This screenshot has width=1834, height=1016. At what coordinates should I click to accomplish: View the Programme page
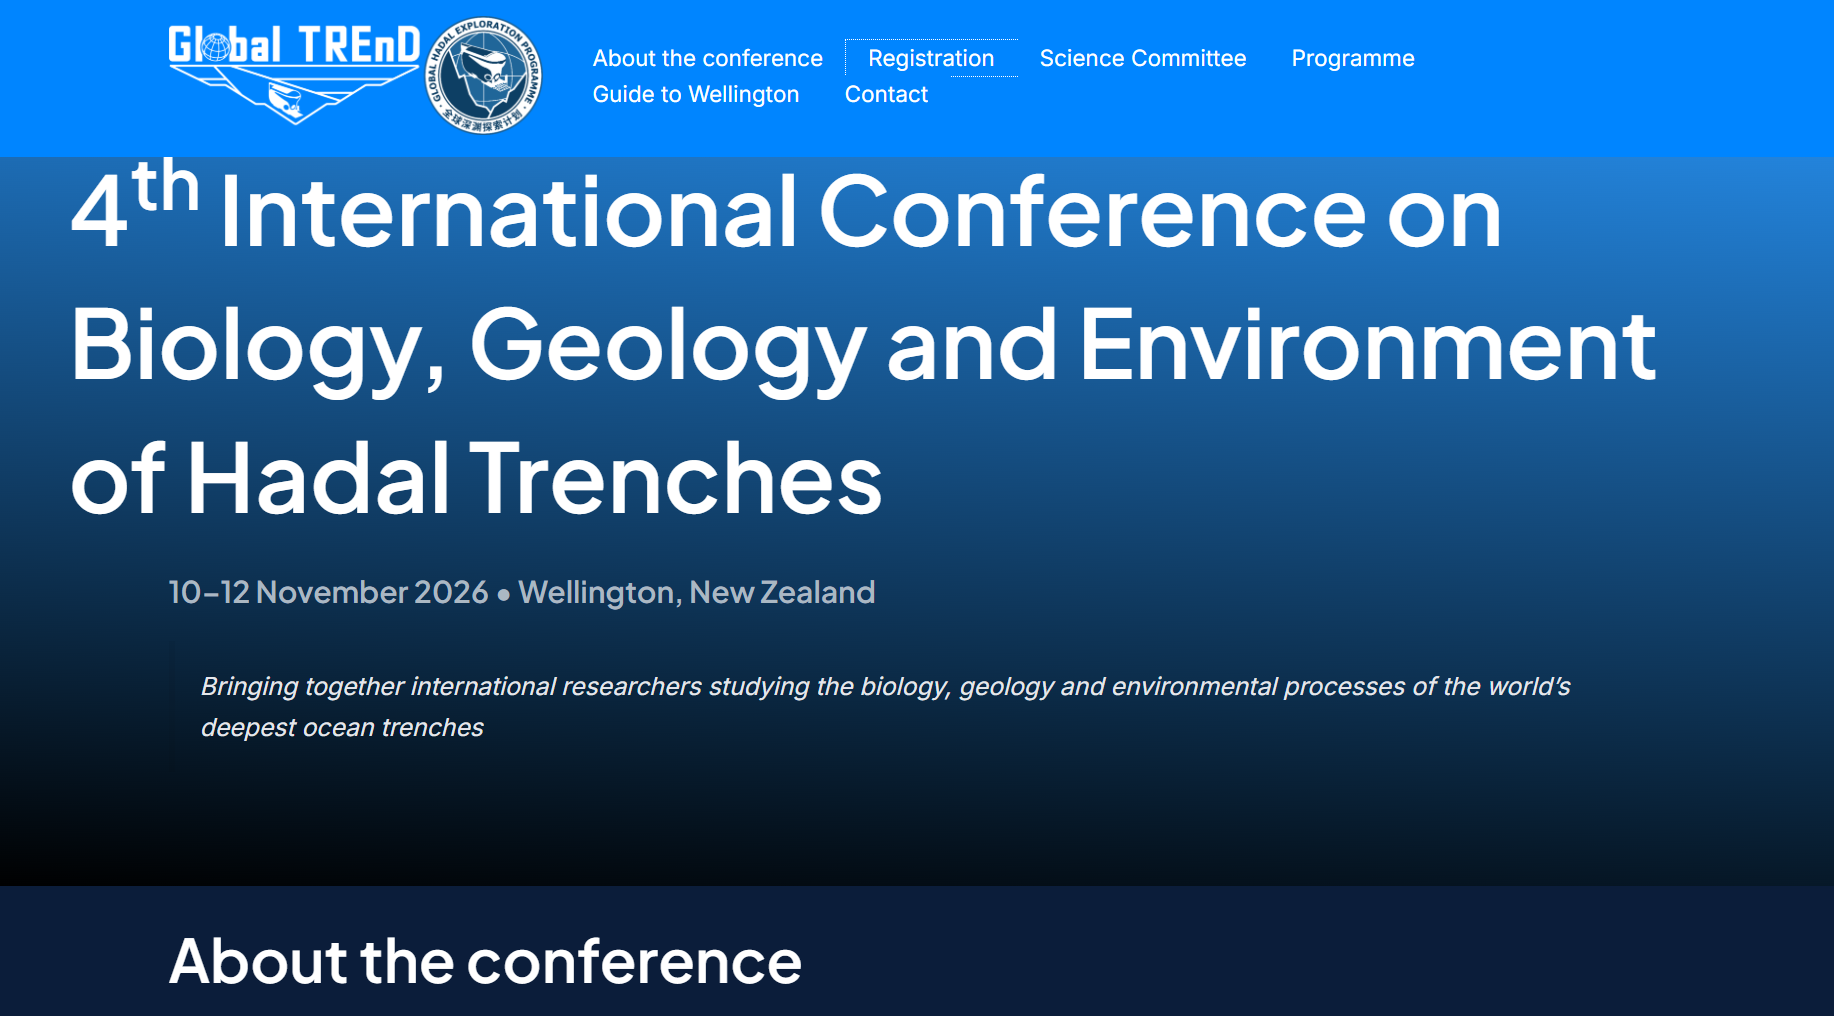coord(1353,58)
